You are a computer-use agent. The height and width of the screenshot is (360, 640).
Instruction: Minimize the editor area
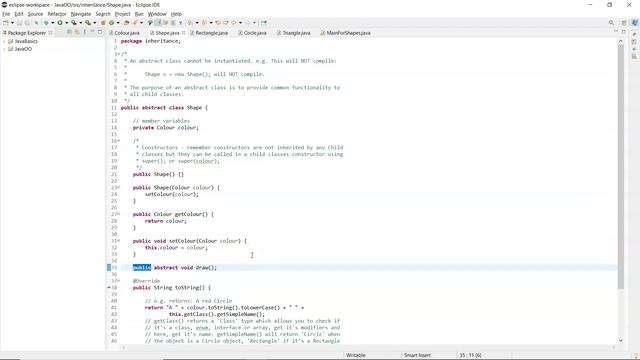tap(616, 32)
